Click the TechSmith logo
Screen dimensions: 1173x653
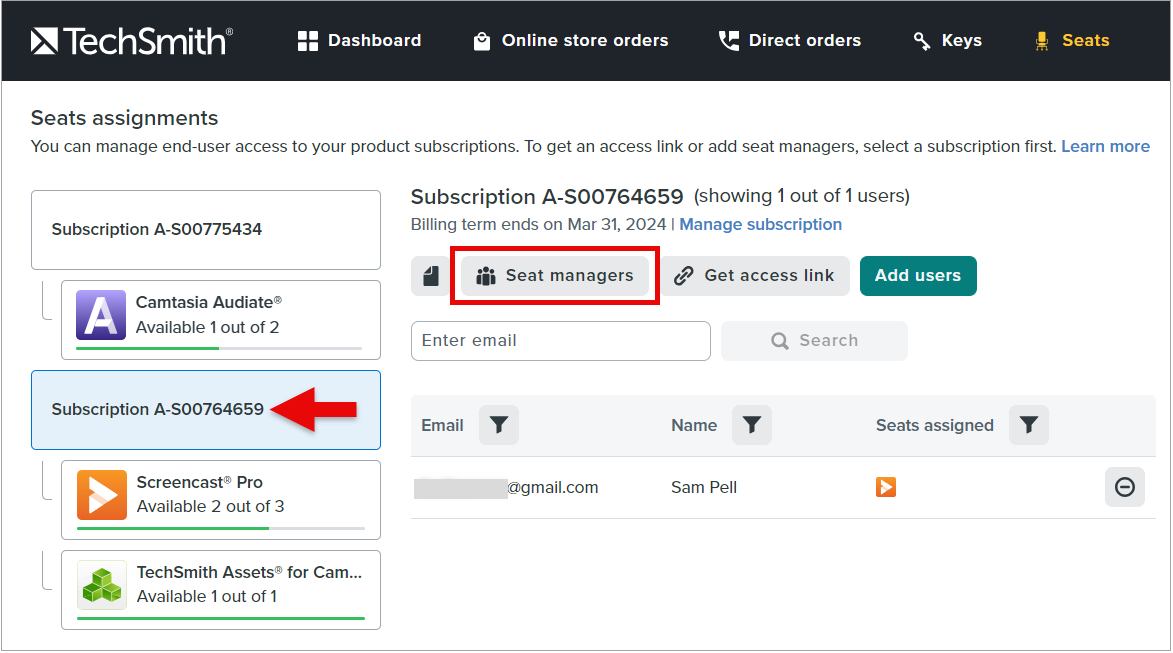[x=131, y=41]
